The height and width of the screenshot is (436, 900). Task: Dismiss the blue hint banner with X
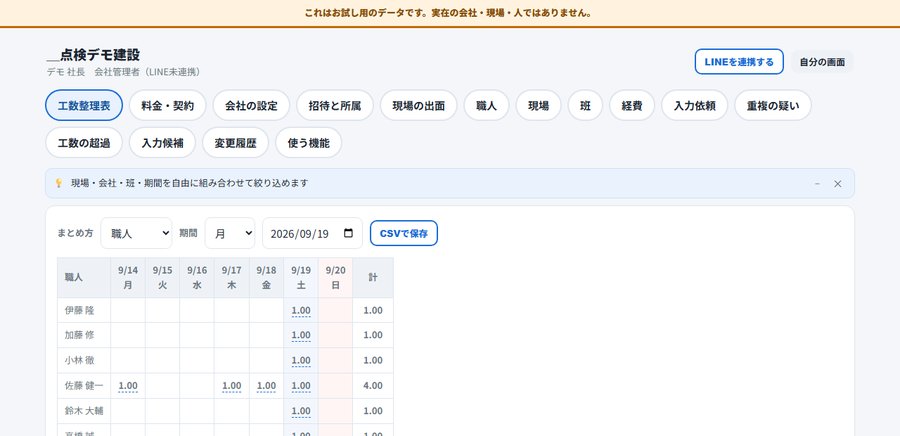click(837, 184)
